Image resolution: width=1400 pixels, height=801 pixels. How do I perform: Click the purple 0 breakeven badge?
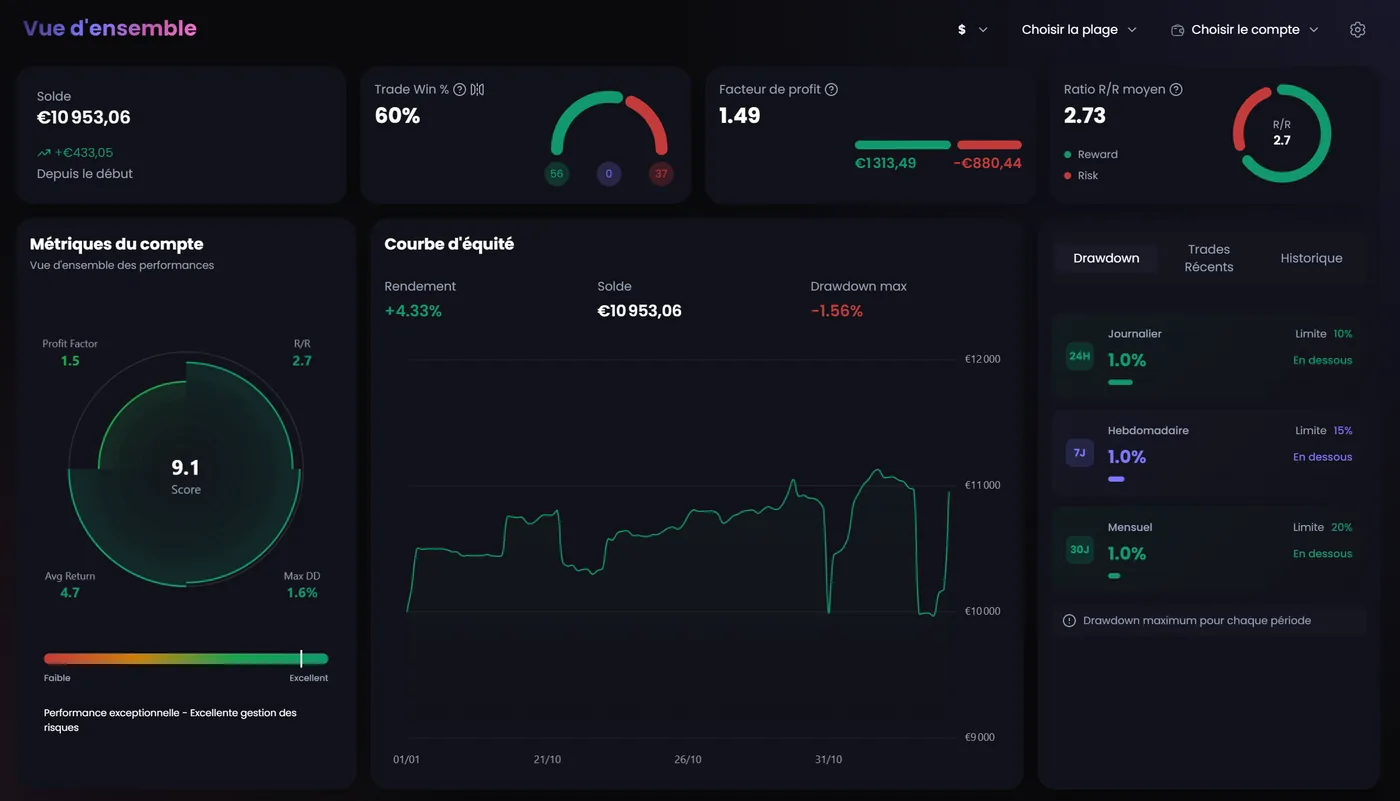tap(609, 174)
